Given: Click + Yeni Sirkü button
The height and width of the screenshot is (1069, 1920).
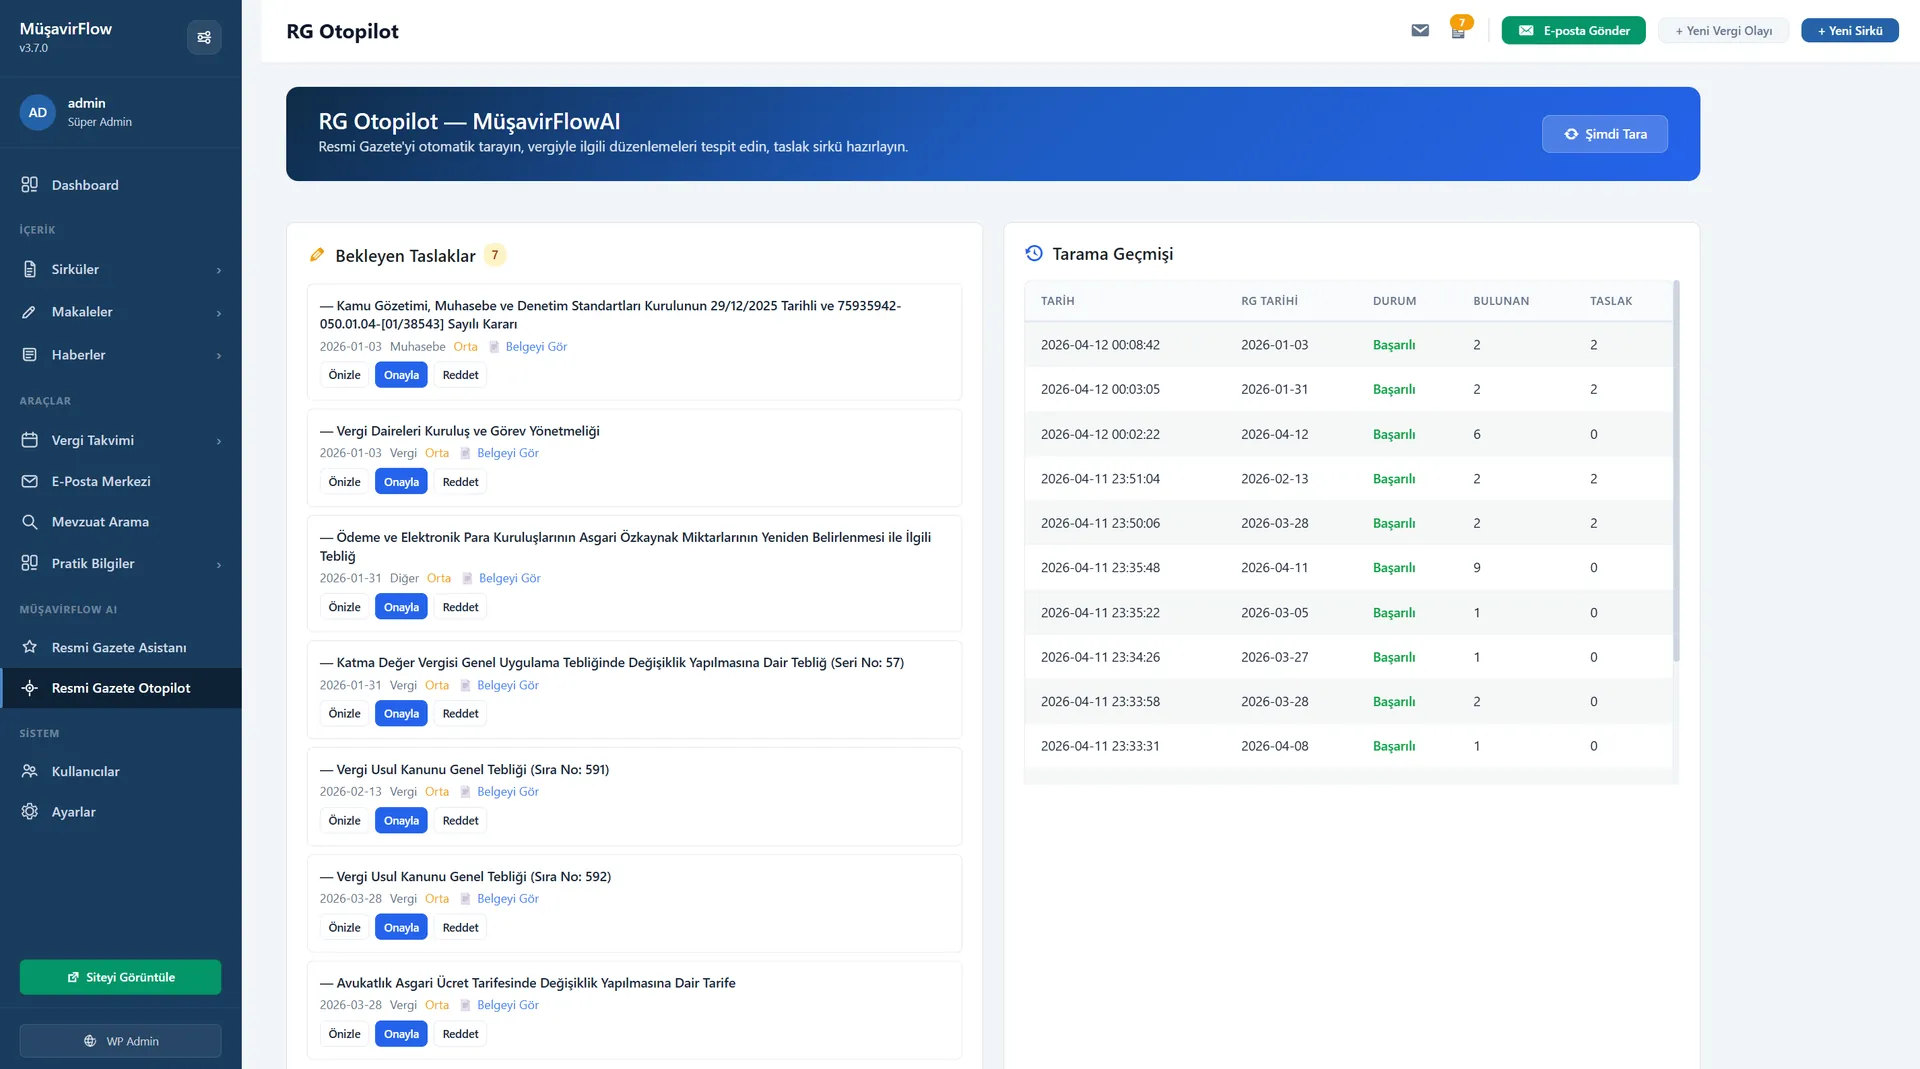Looking at the screenshot, I should tap(1849, 31).
